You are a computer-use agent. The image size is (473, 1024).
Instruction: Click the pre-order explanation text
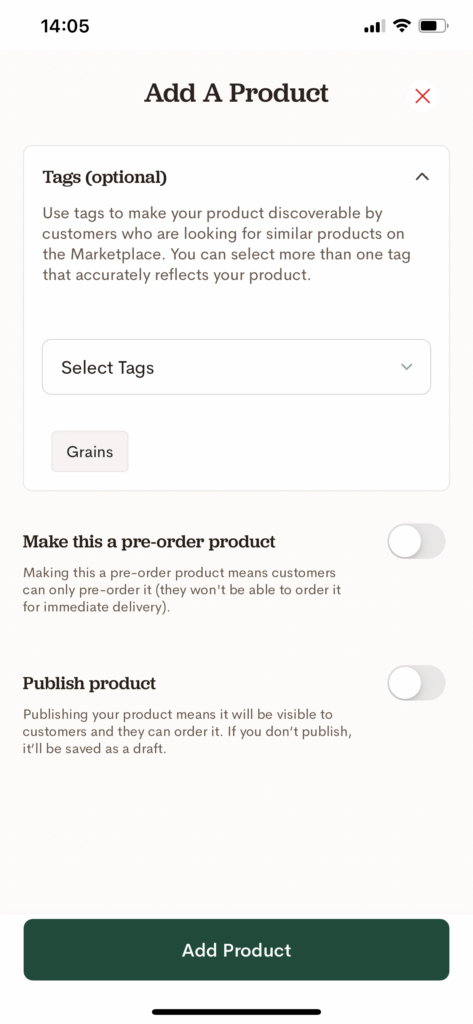(x=182, y=590)
